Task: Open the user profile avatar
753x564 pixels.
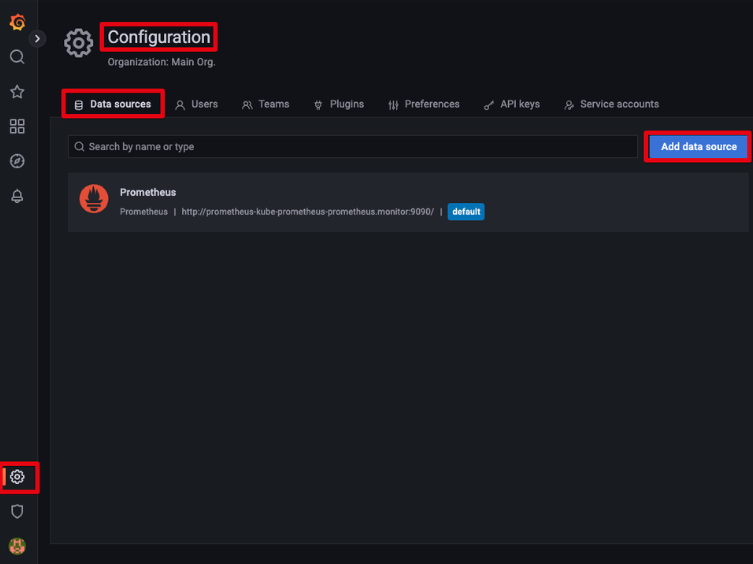Action: coord(17,546)
